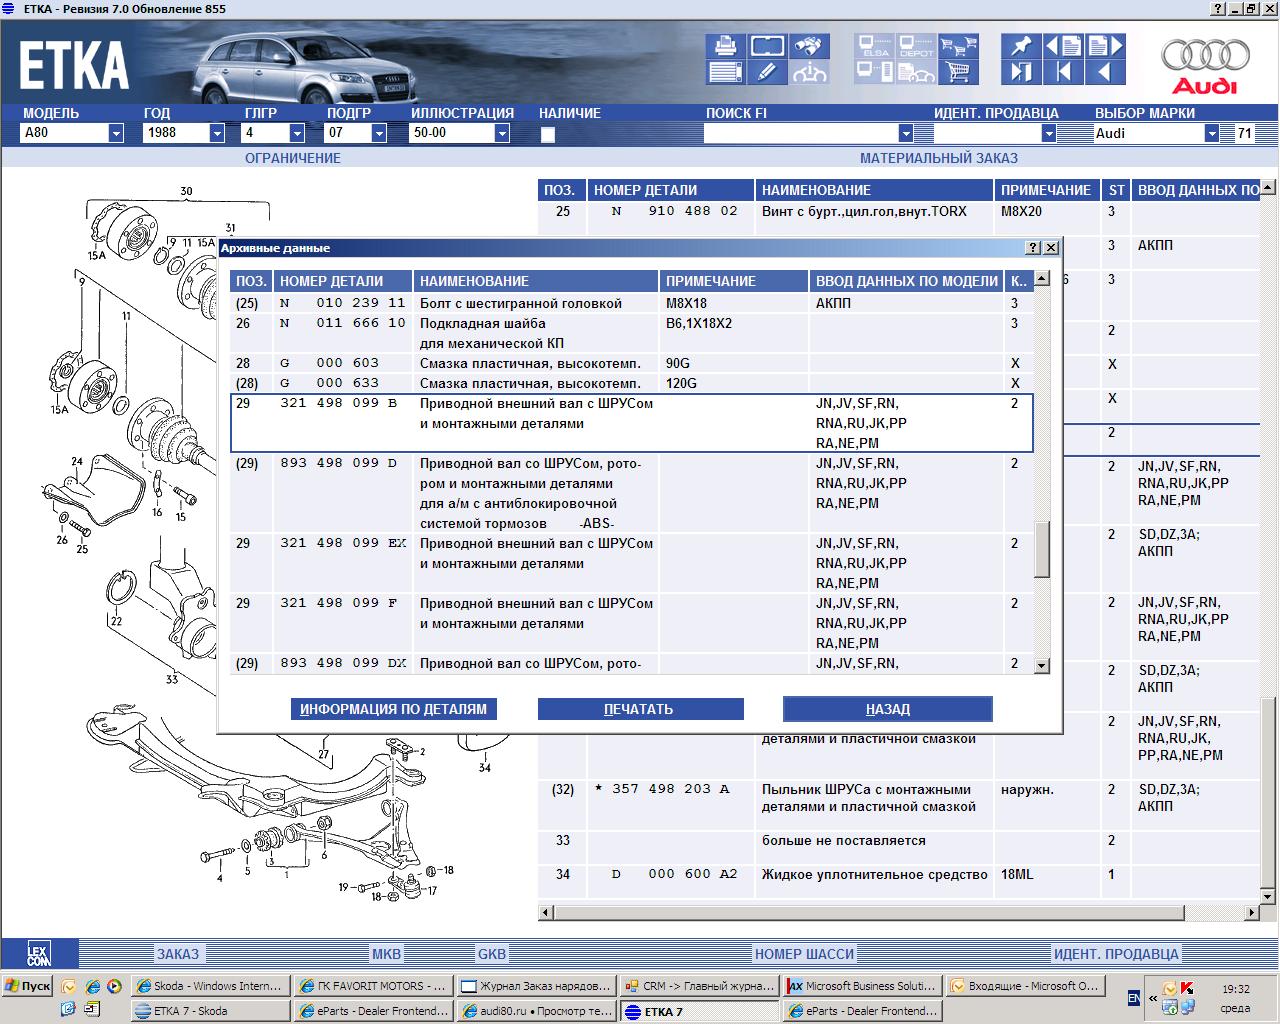This screenshot has width=1280, height=1024.
Task: Click the archive dialog scrollbar up arrow
Action: 1041,279
